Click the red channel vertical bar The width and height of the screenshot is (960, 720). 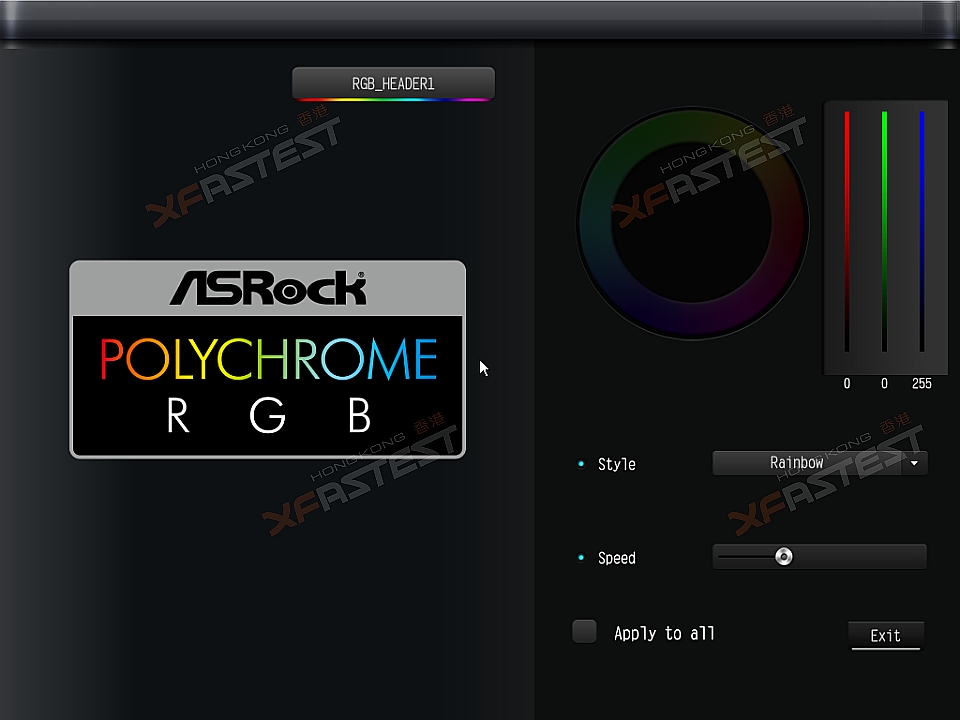(x=847, y=231)
